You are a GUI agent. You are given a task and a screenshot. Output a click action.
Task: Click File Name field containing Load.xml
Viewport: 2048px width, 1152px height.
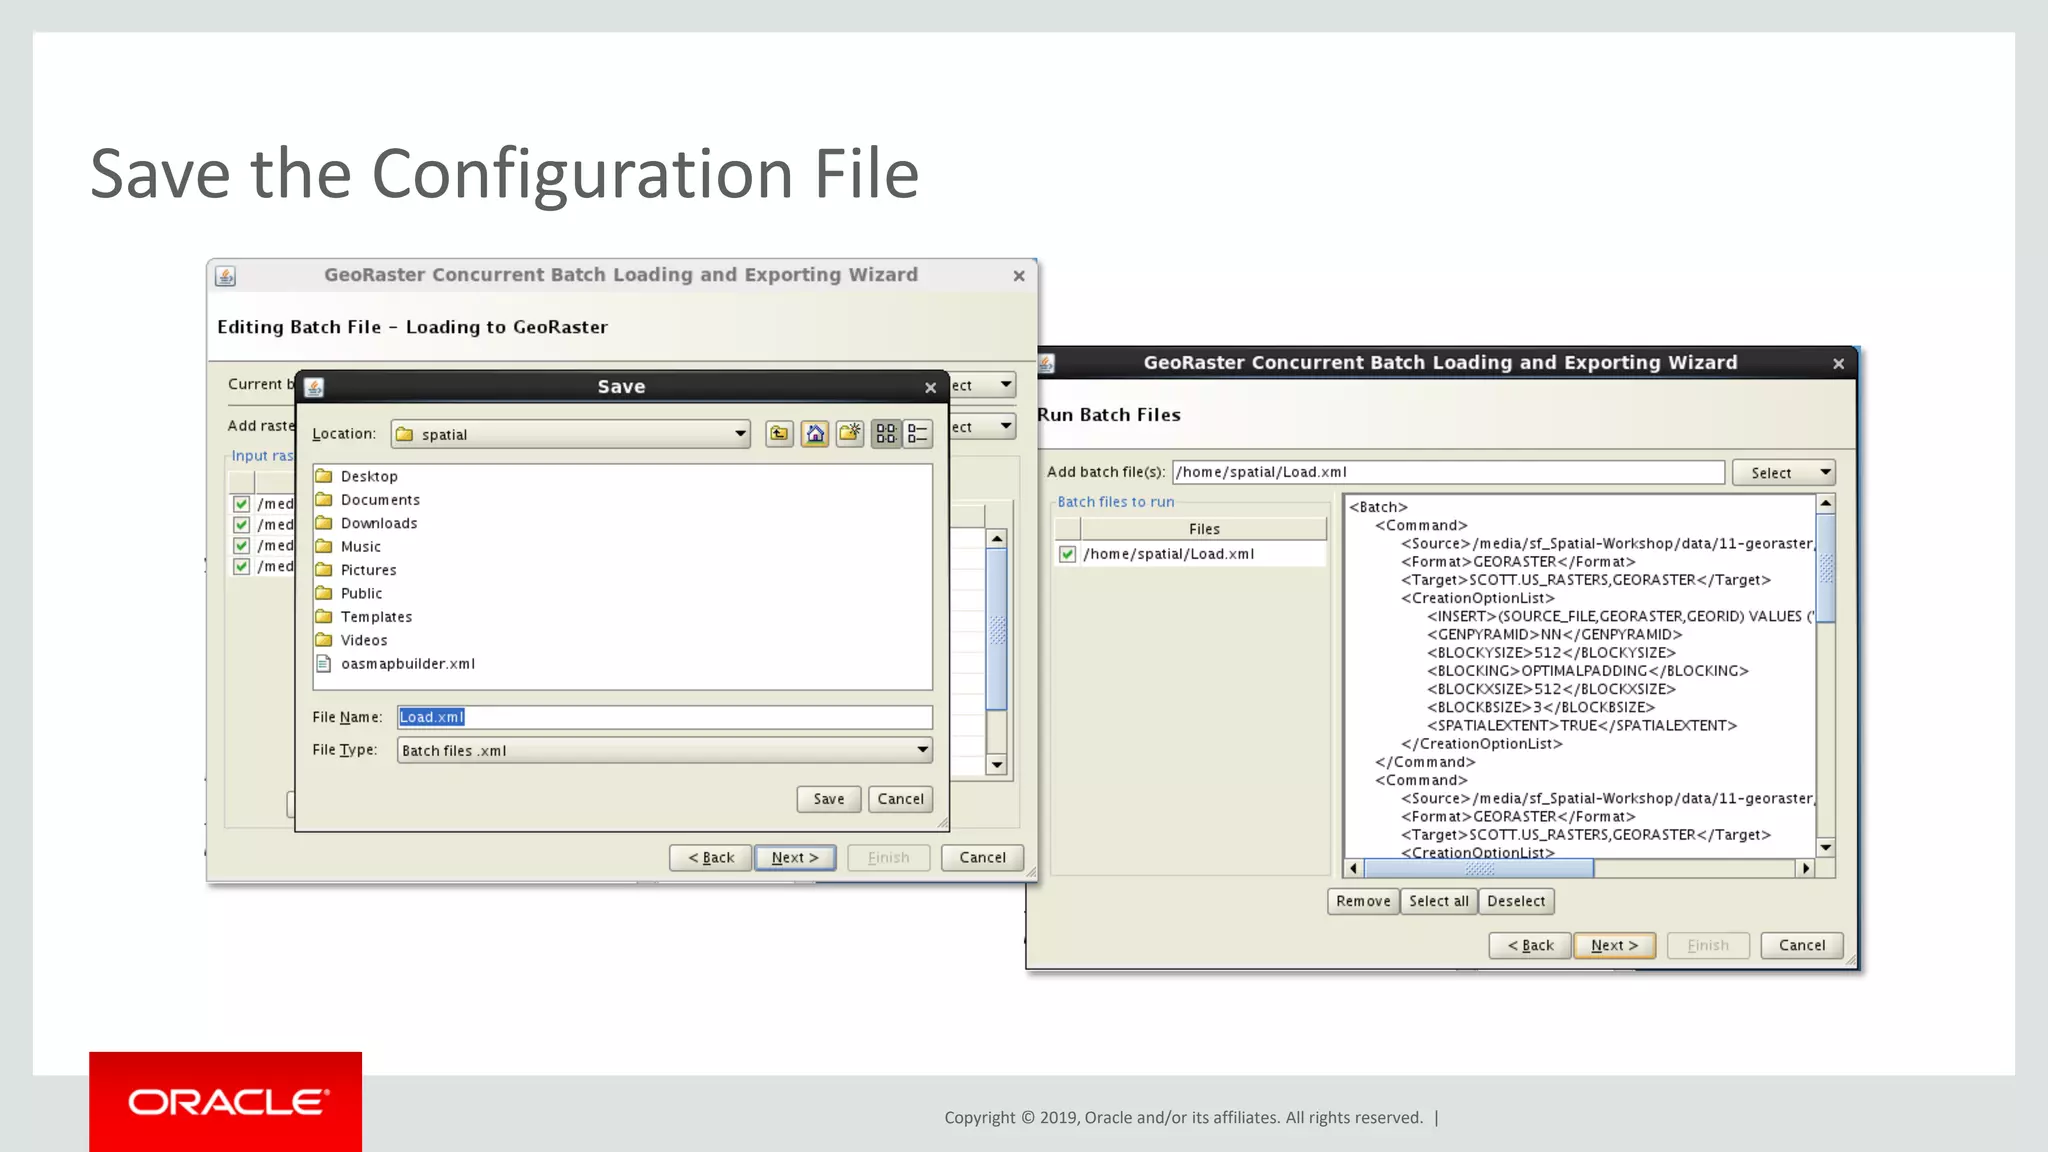pos(665,717)
